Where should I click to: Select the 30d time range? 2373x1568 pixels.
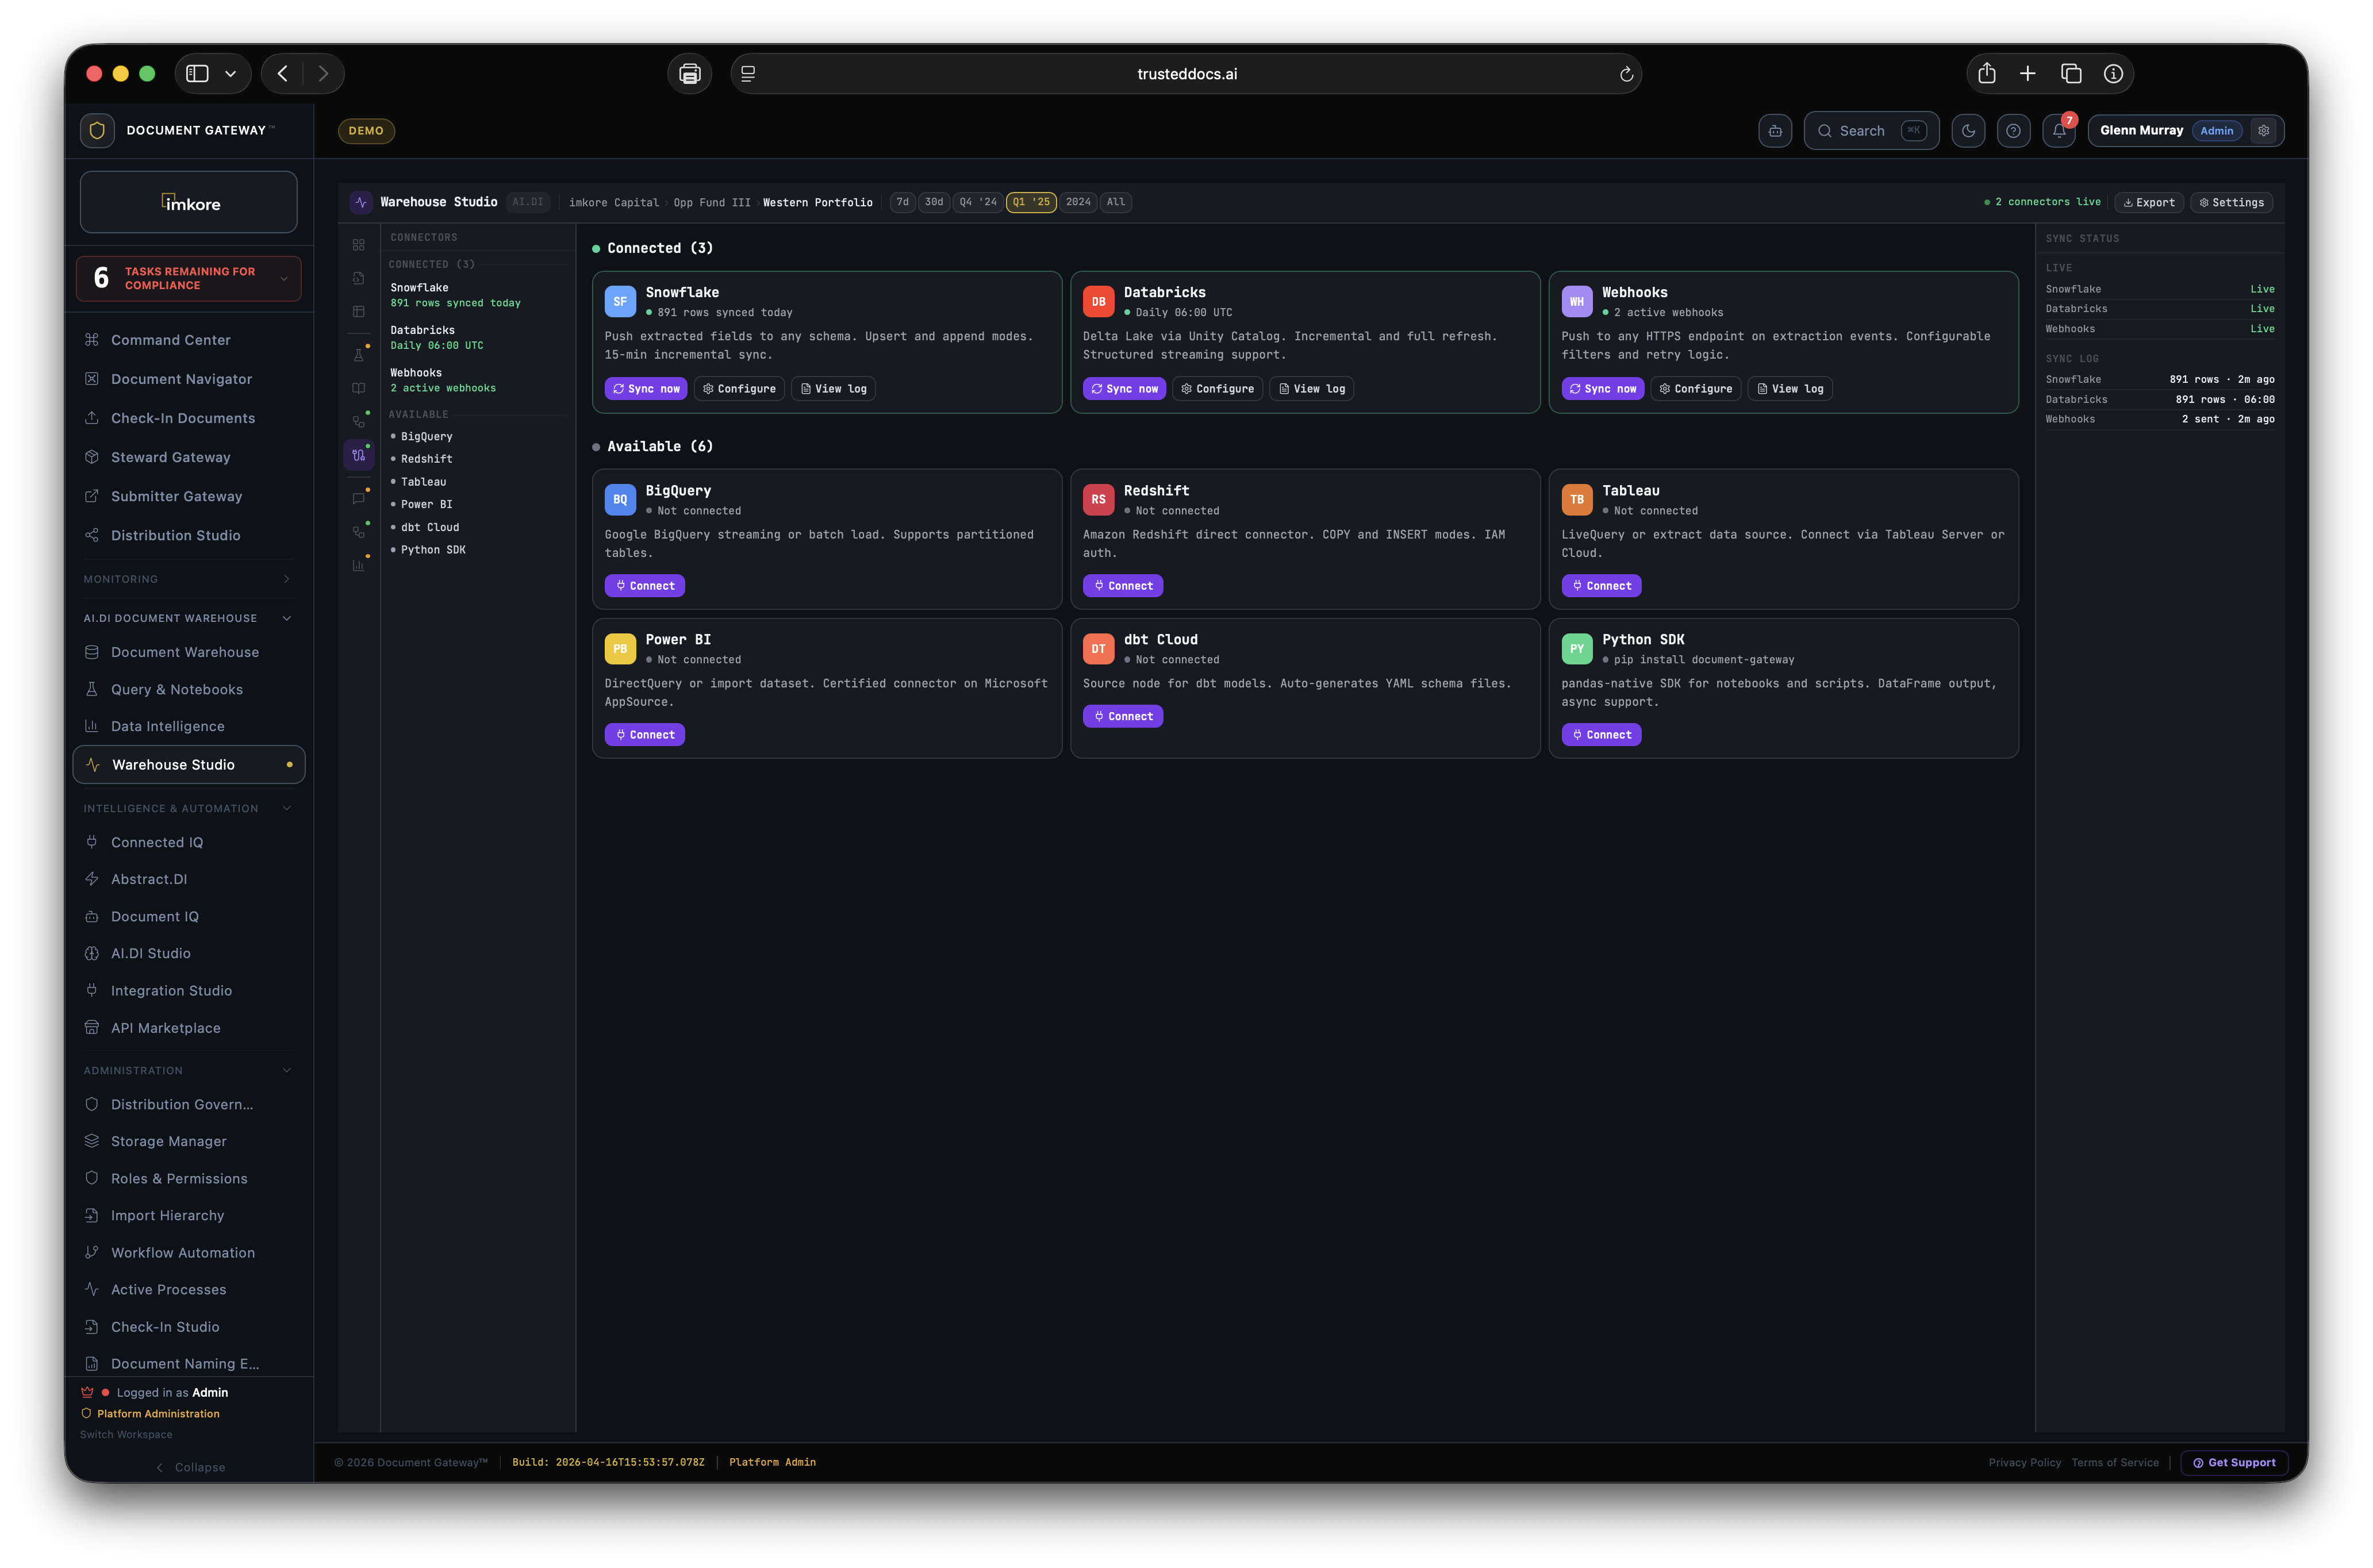(934, 202)
